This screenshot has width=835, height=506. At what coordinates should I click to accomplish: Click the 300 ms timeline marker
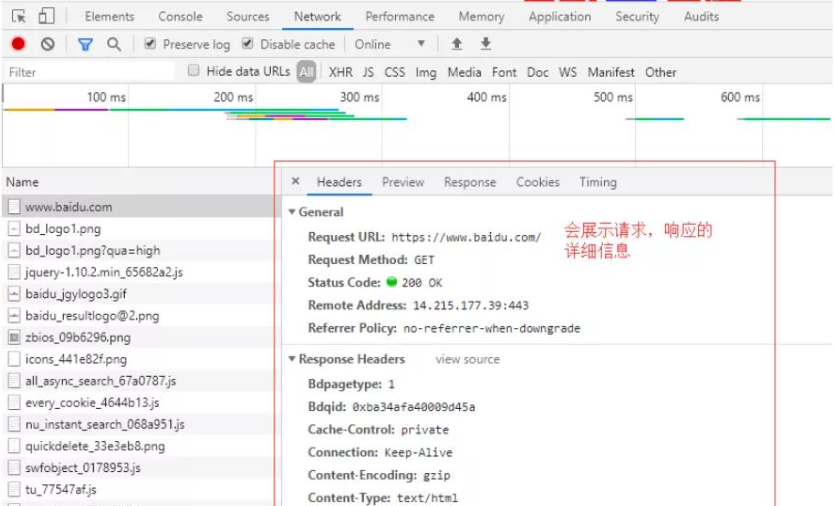pos(359,97)
